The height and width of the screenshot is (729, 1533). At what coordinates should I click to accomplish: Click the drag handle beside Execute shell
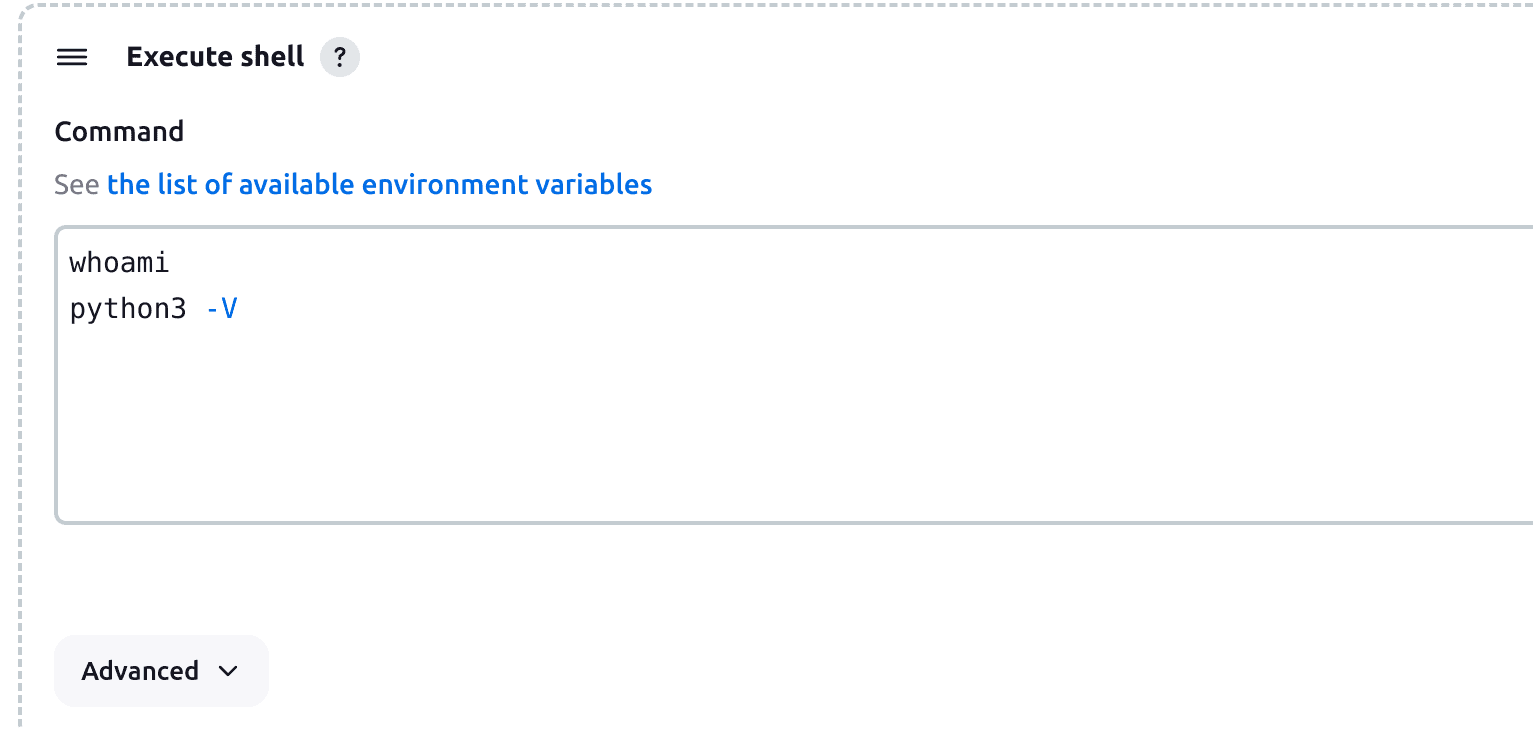coord(72,58)
